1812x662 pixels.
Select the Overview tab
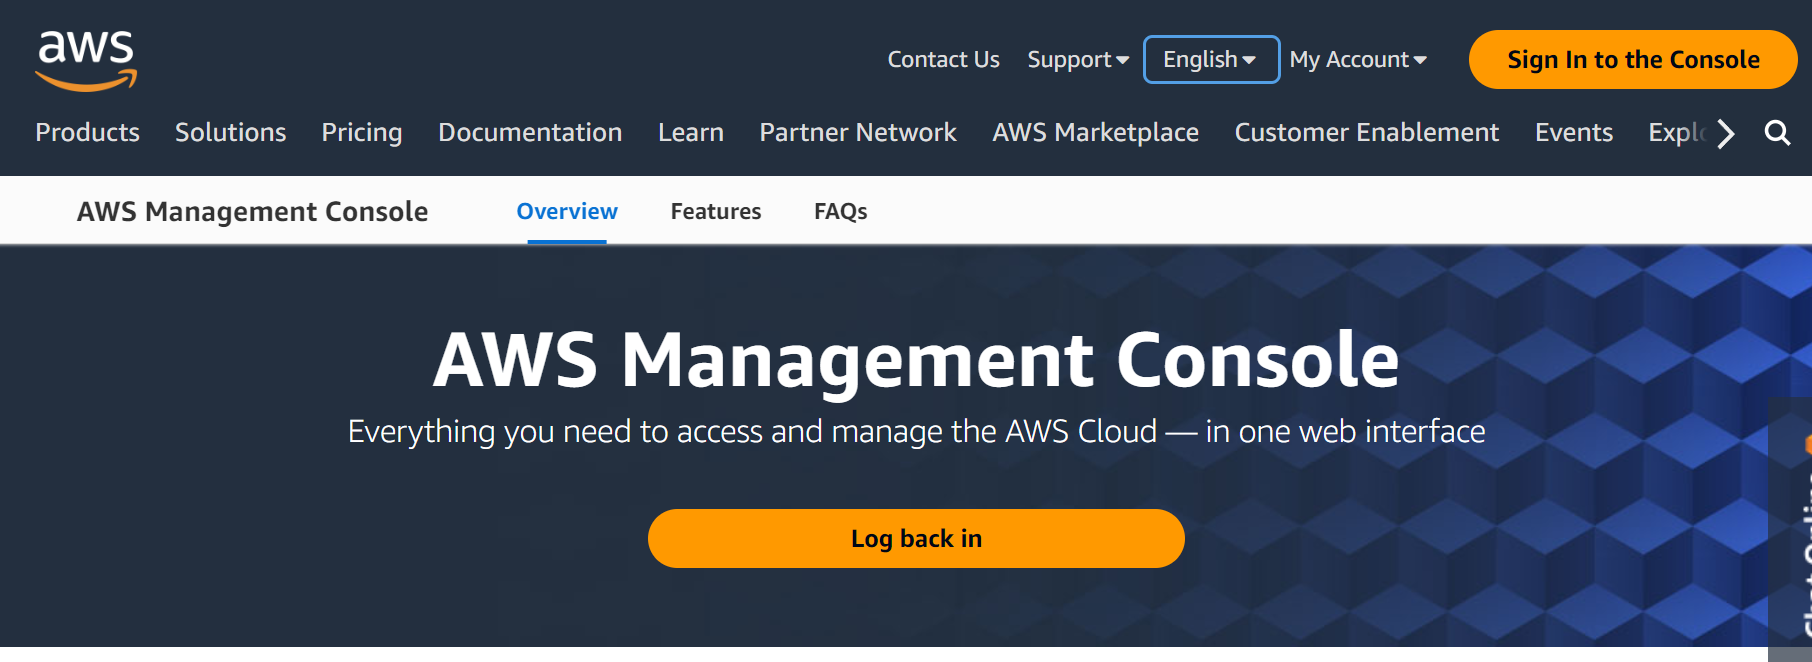tap(567, 212)
